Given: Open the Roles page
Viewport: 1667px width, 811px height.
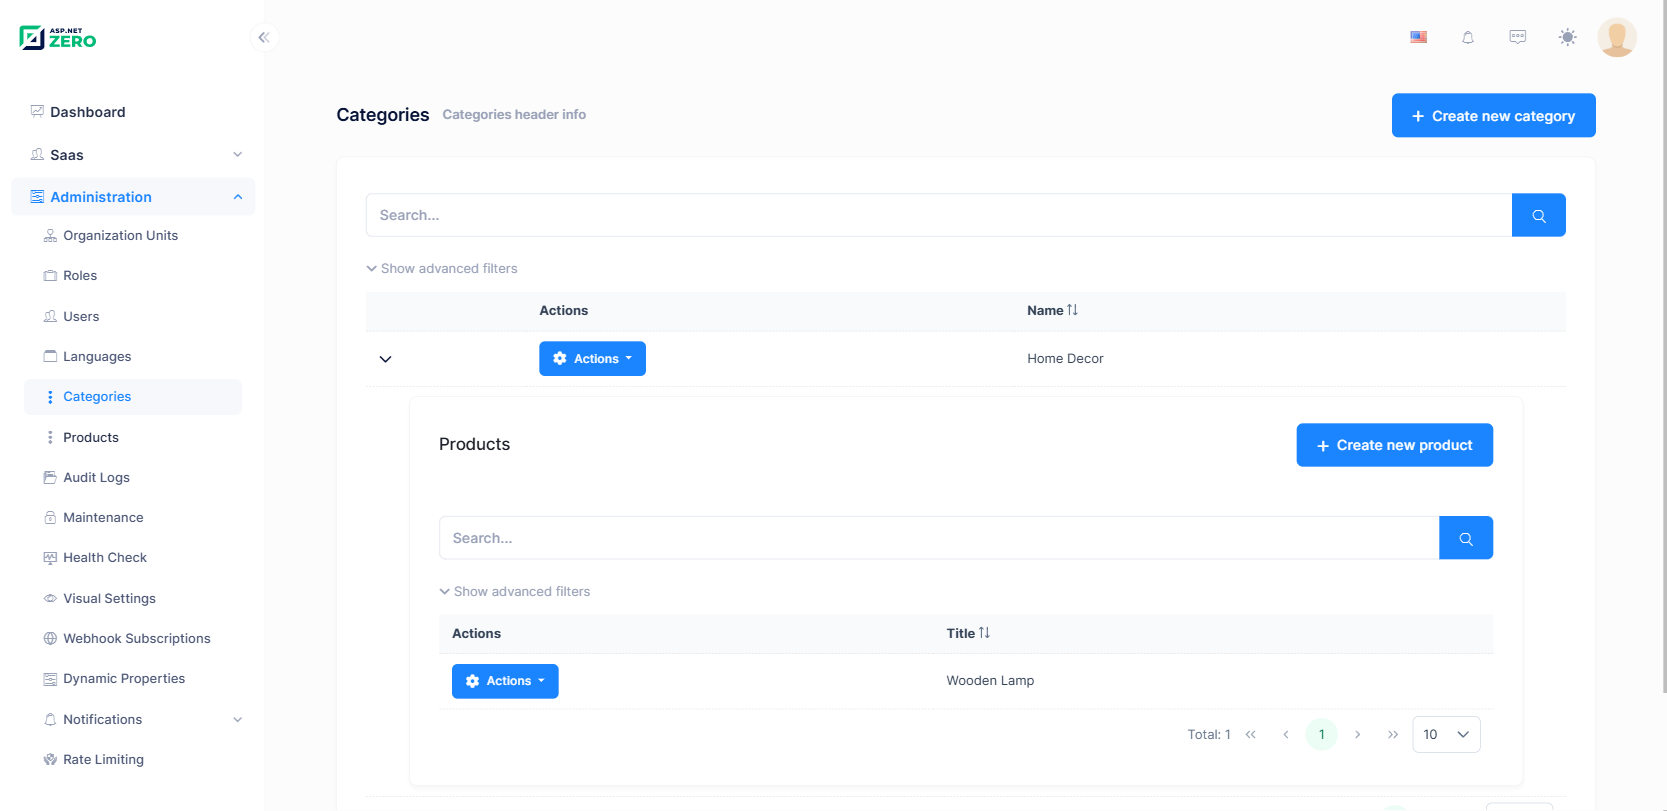Looking at the screenshot, I should pos(80,276).
